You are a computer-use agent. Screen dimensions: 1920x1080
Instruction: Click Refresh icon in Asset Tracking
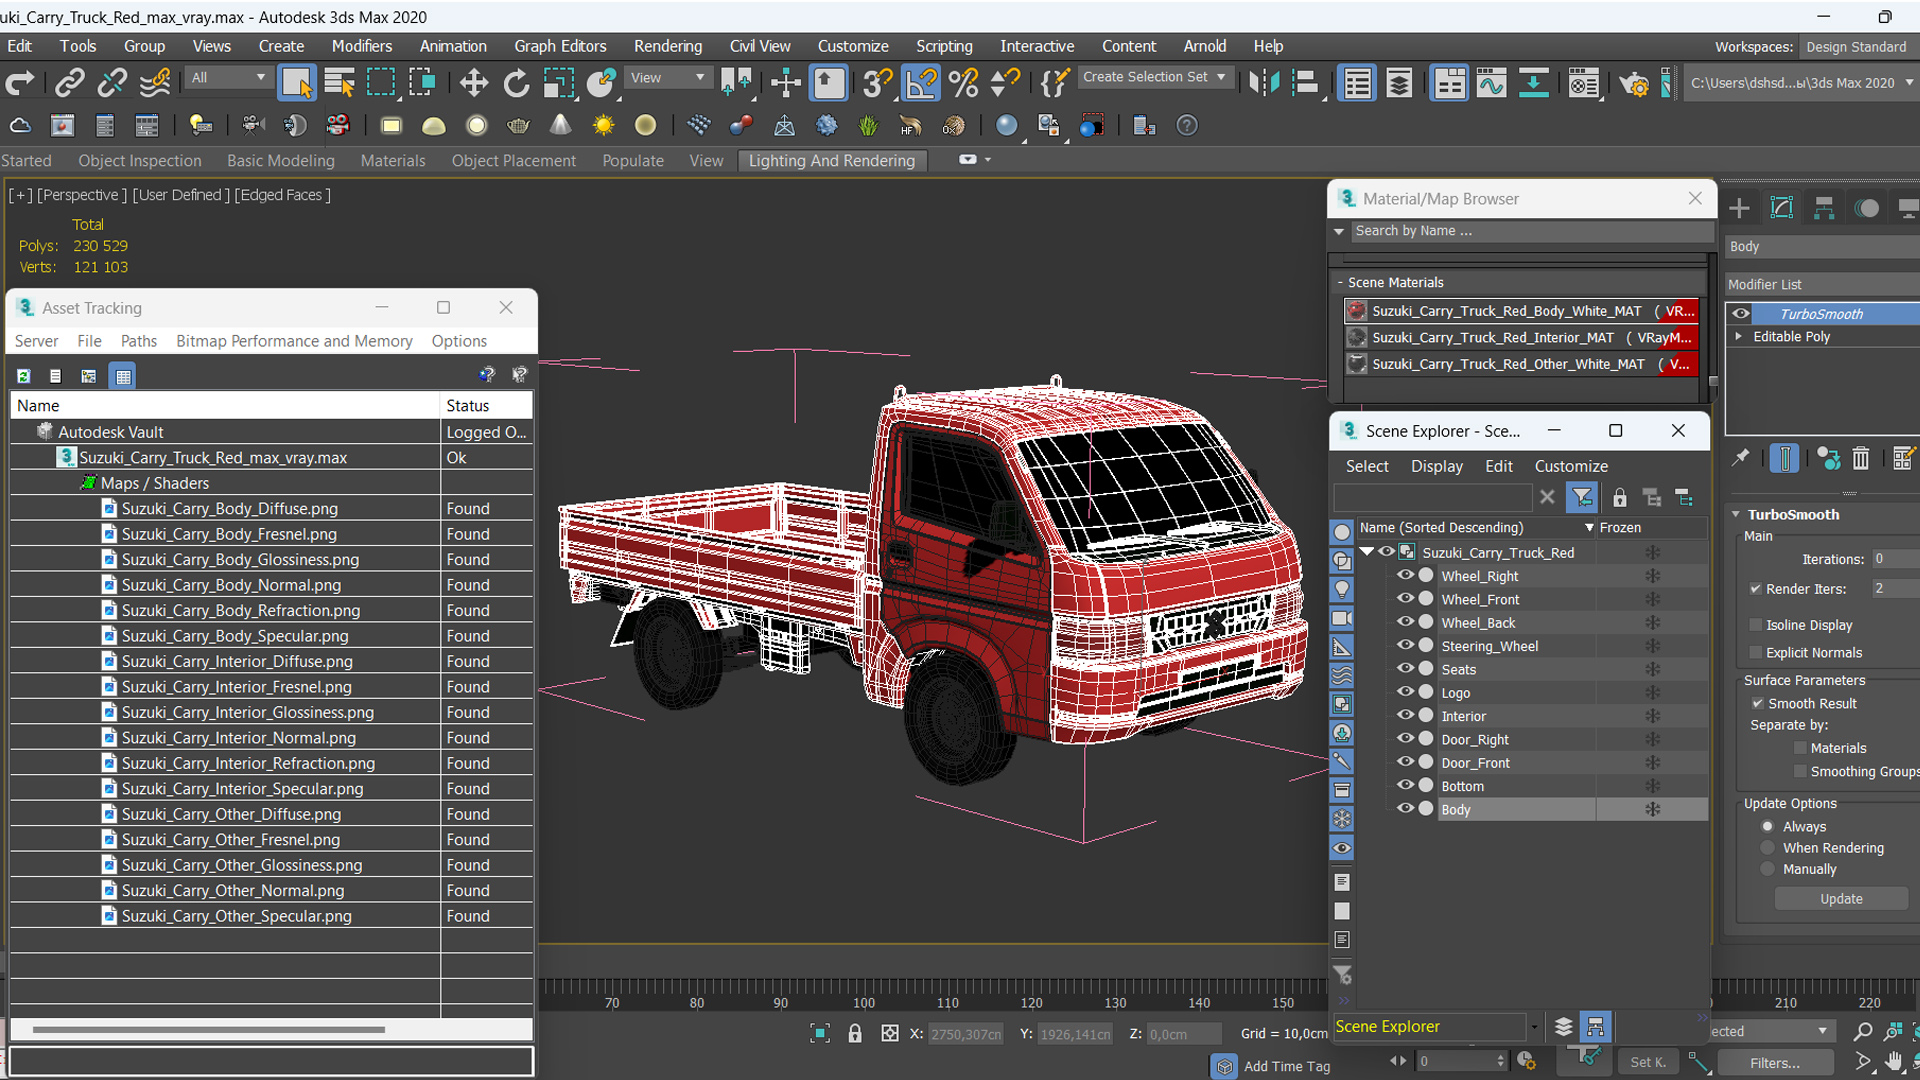[23, 376]
